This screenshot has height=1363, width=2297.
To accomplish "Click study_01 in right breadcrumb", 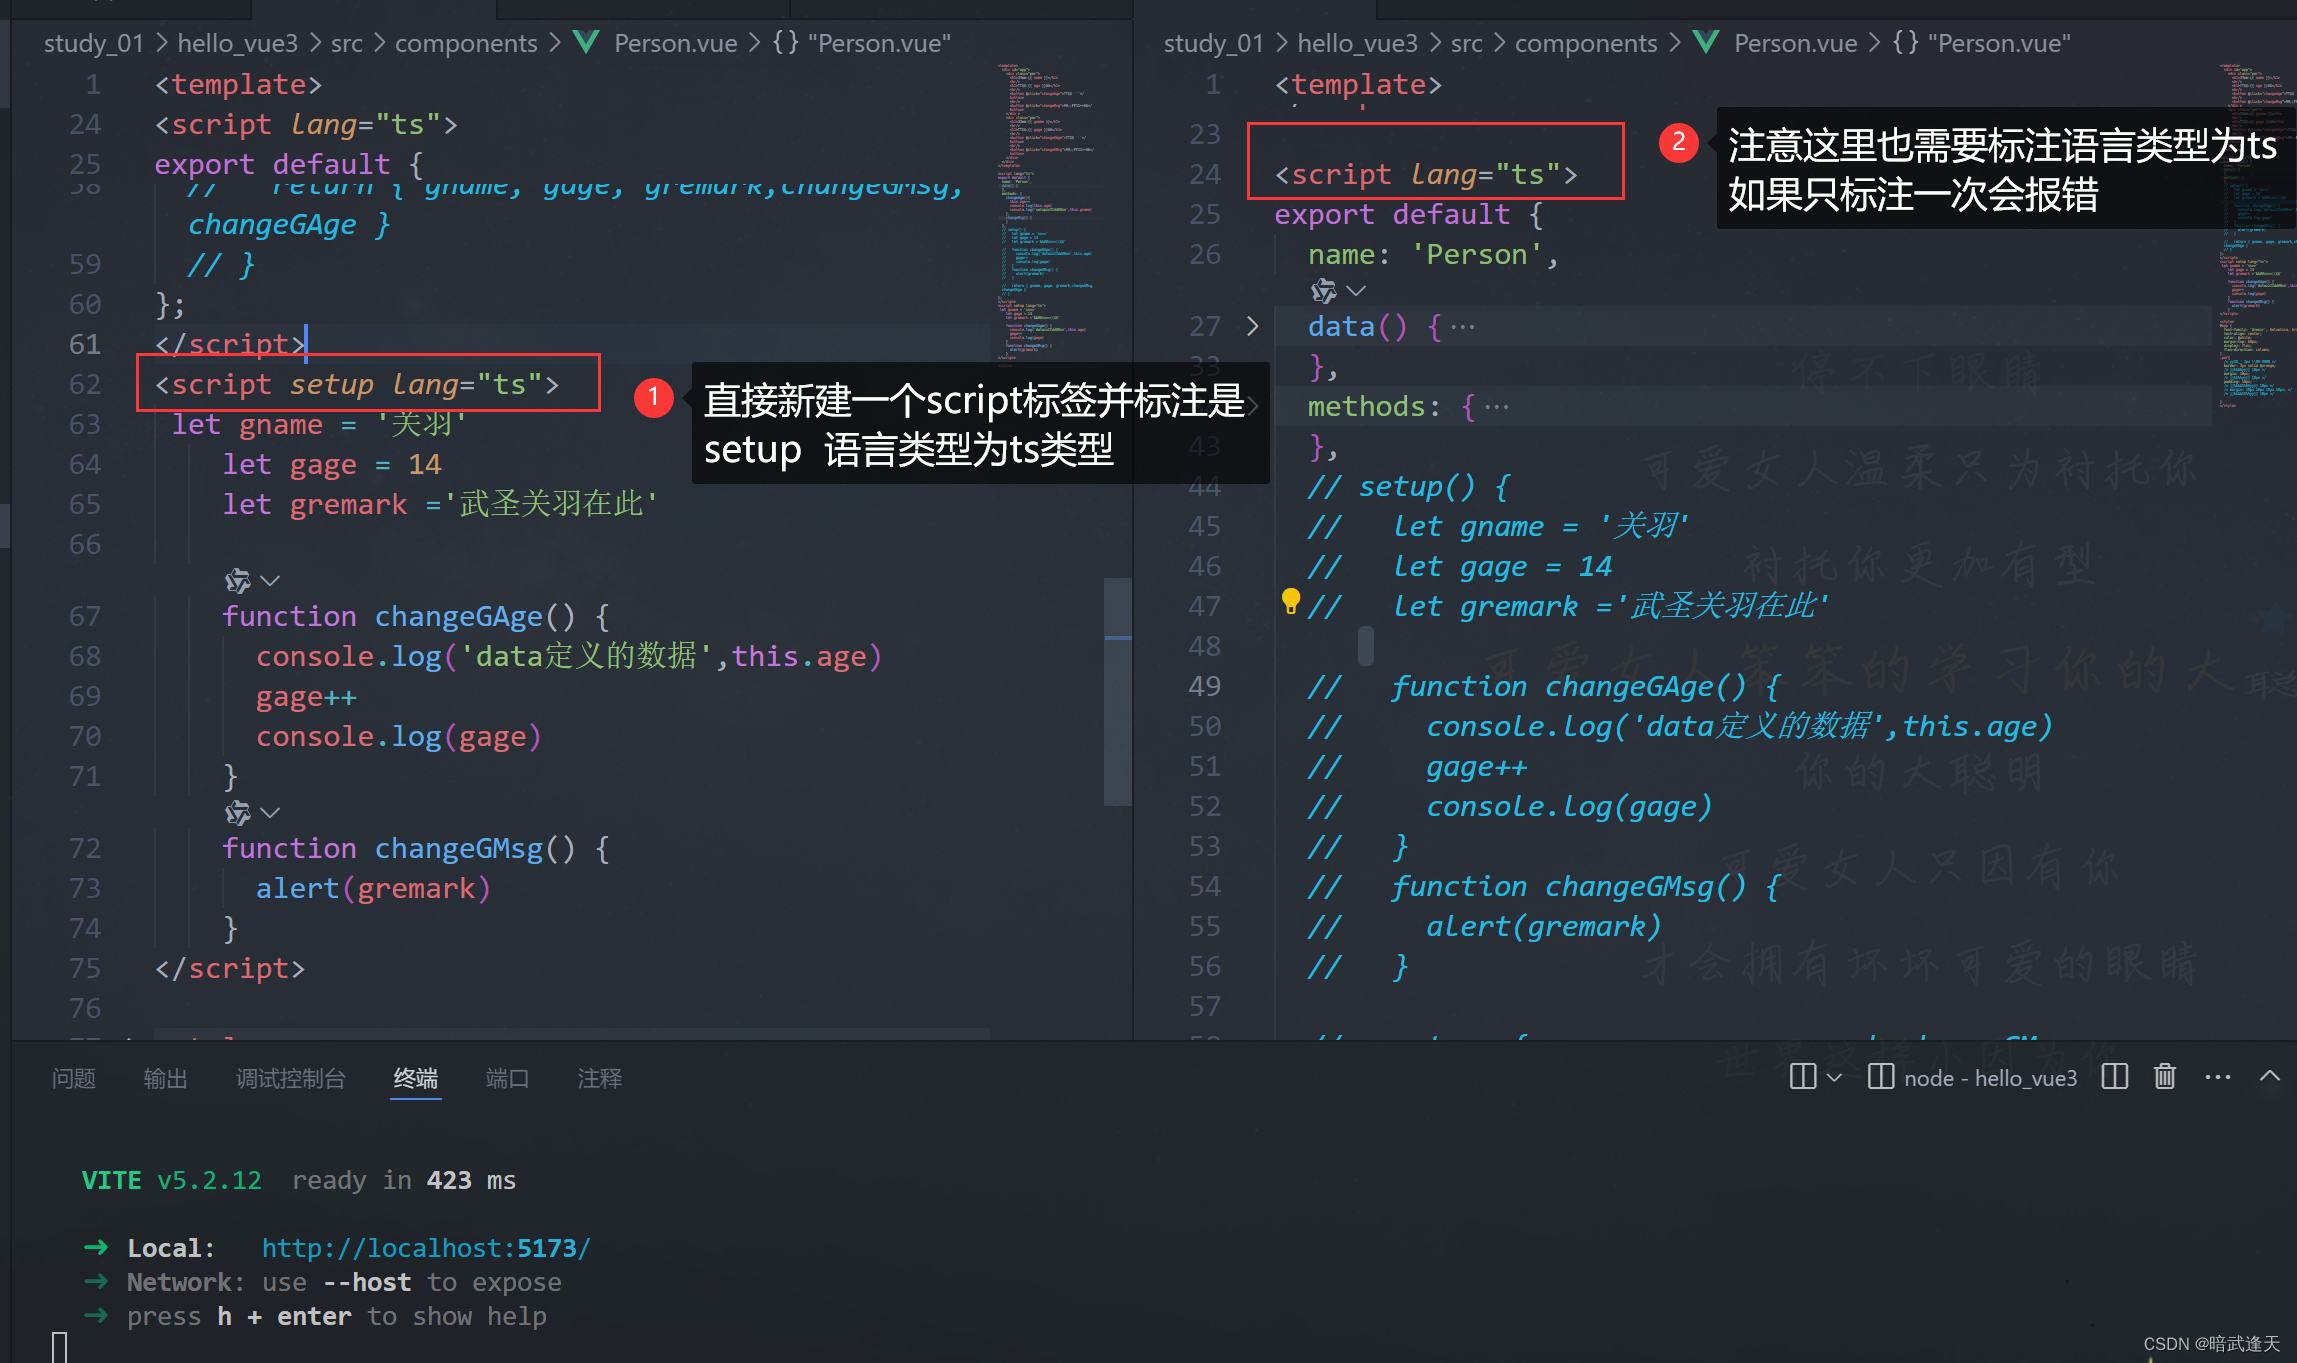I will pos(1214,43).
